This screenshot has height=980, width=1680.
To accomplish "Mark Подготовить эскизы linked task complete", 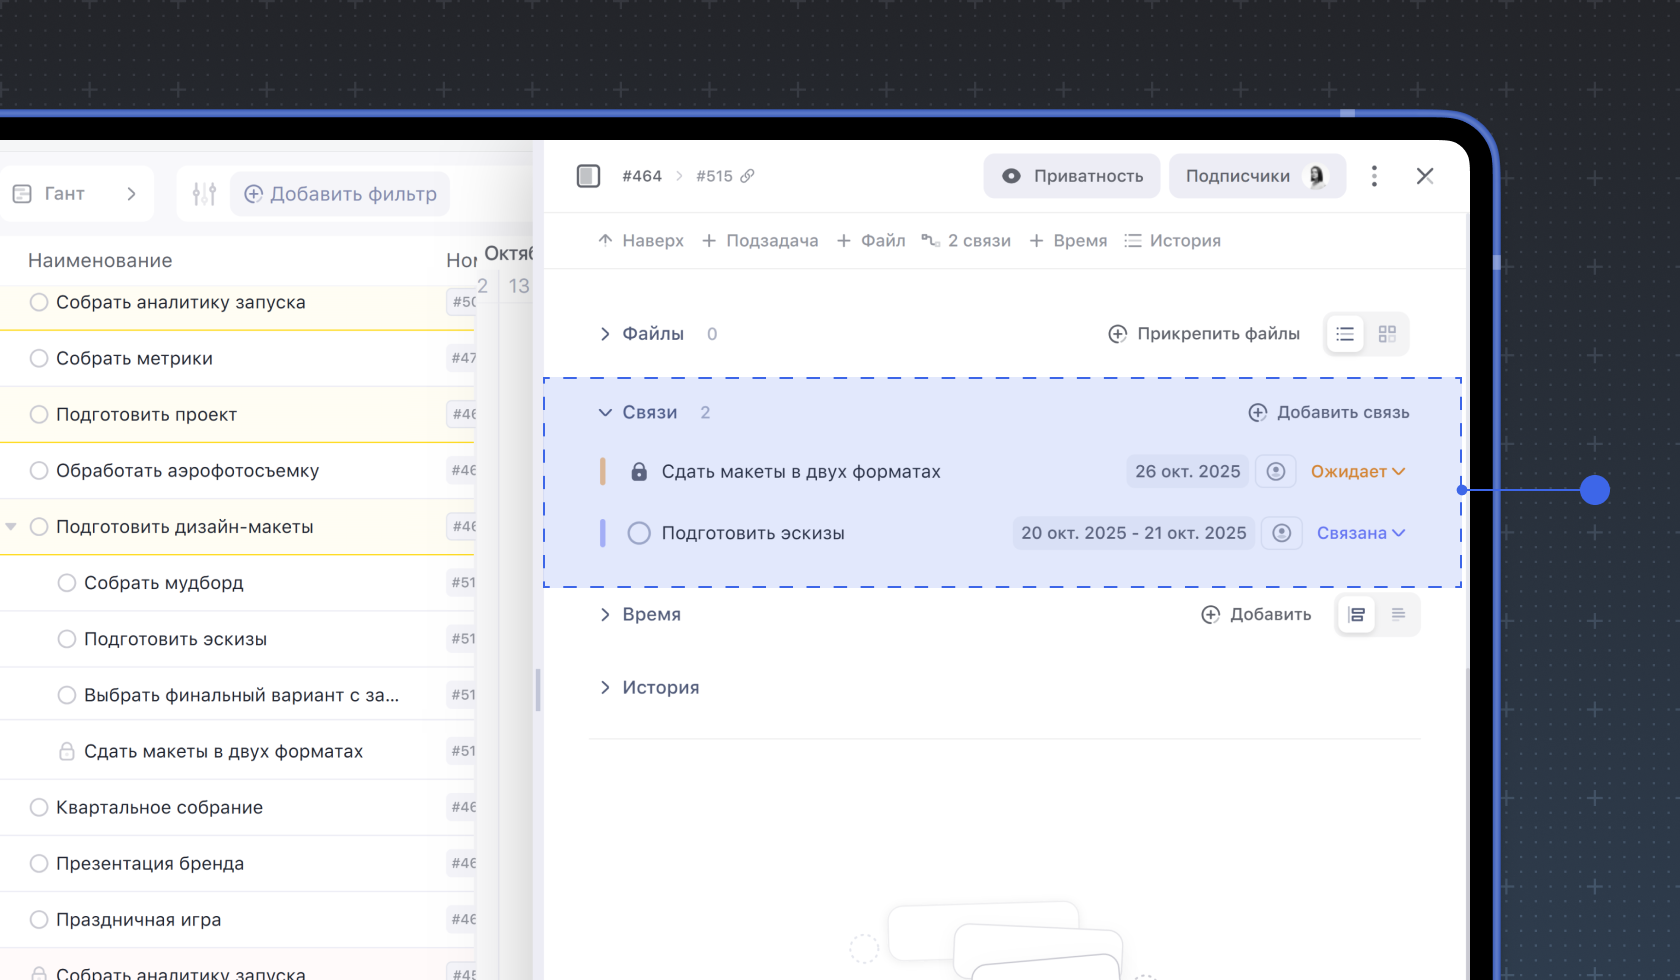I will [639, 533].
